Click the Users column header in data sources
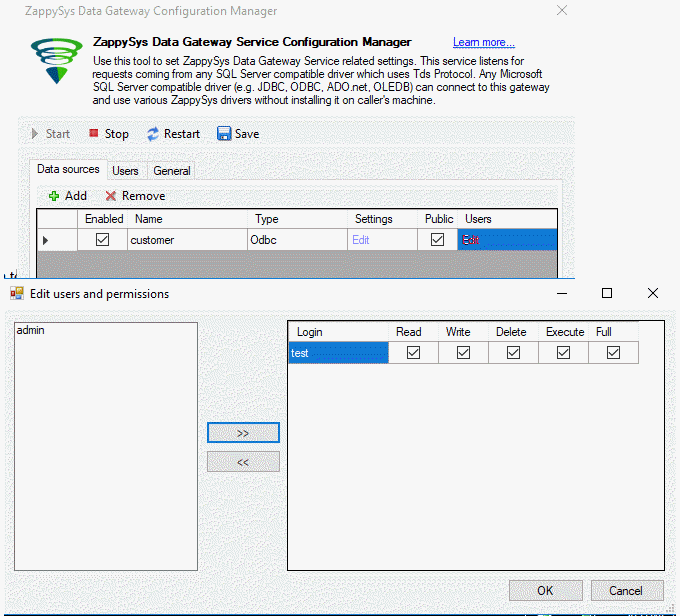680x616 pixels. tap(507, 219)
